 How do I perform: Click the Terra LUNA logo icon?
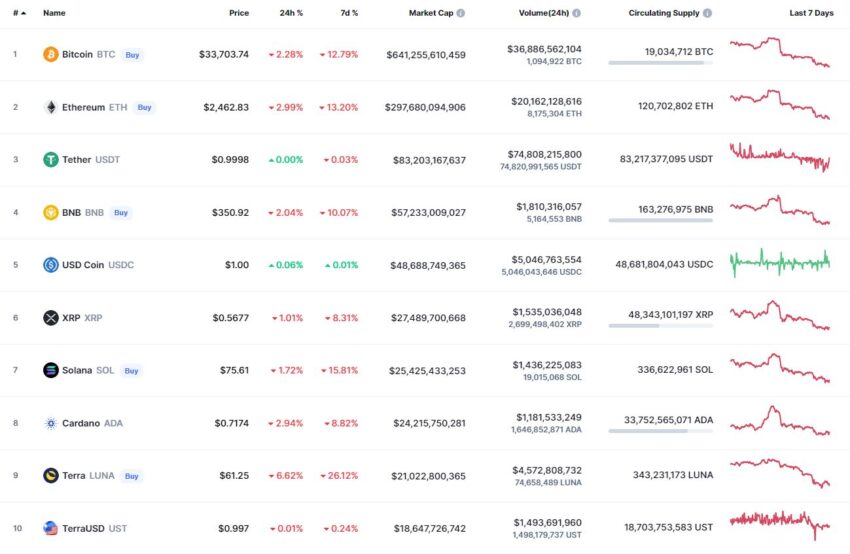click(50, 475)
